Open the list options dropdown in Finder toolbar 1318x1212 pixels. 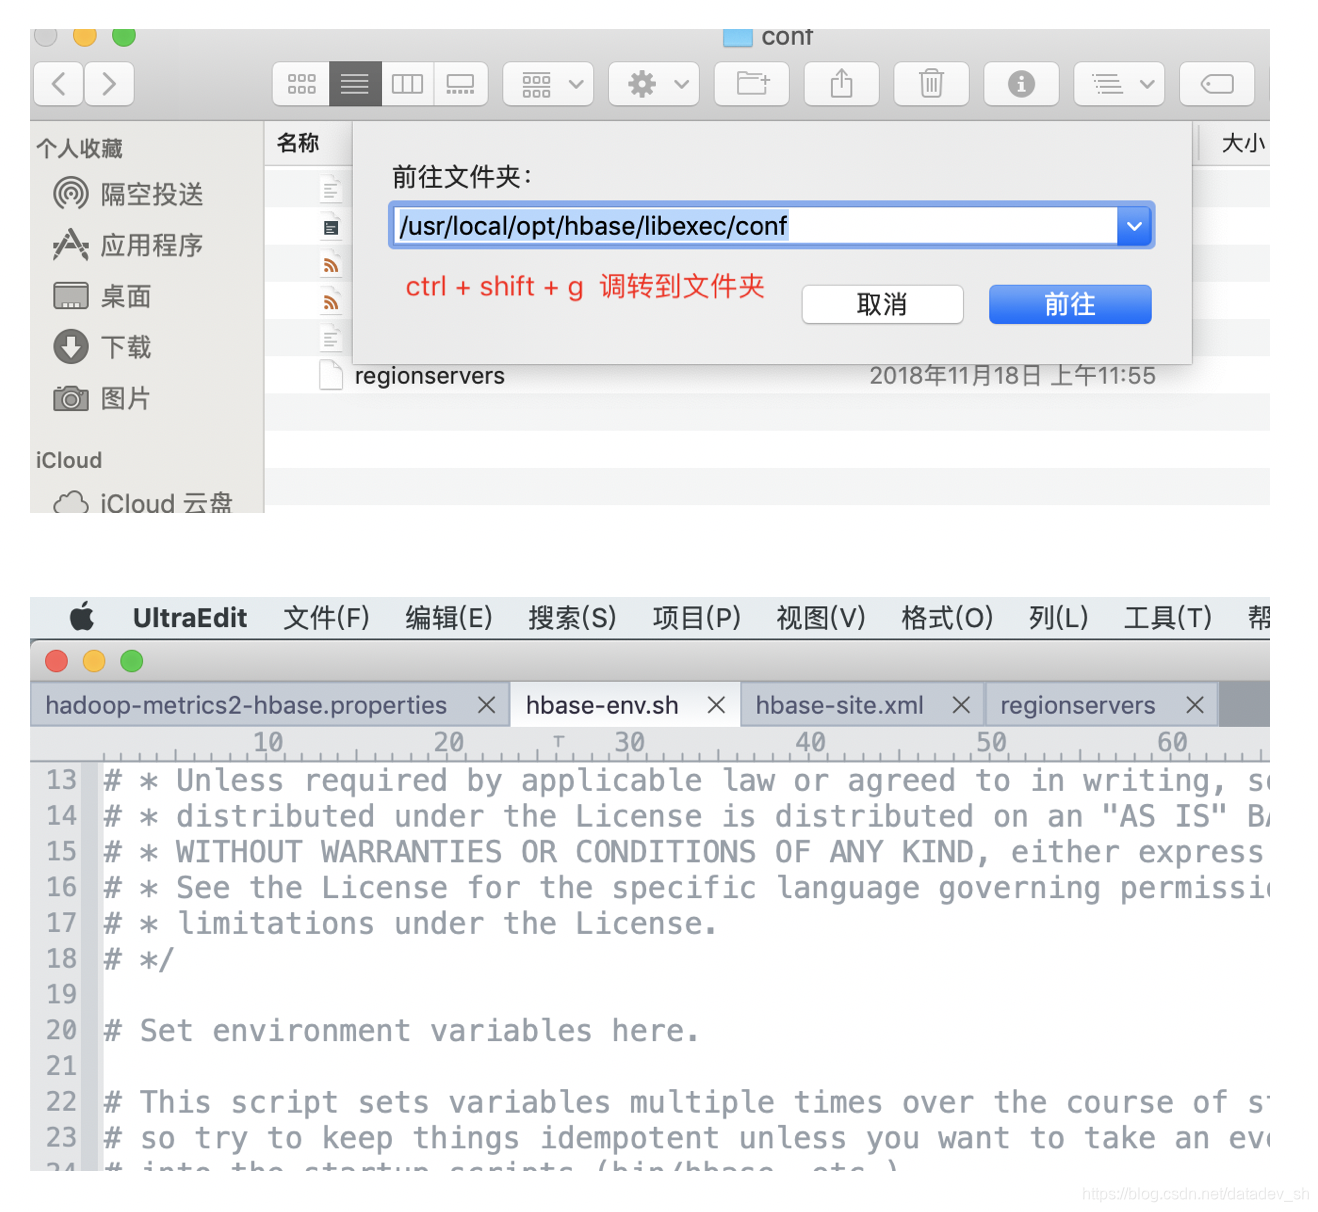coord(1119,84)
